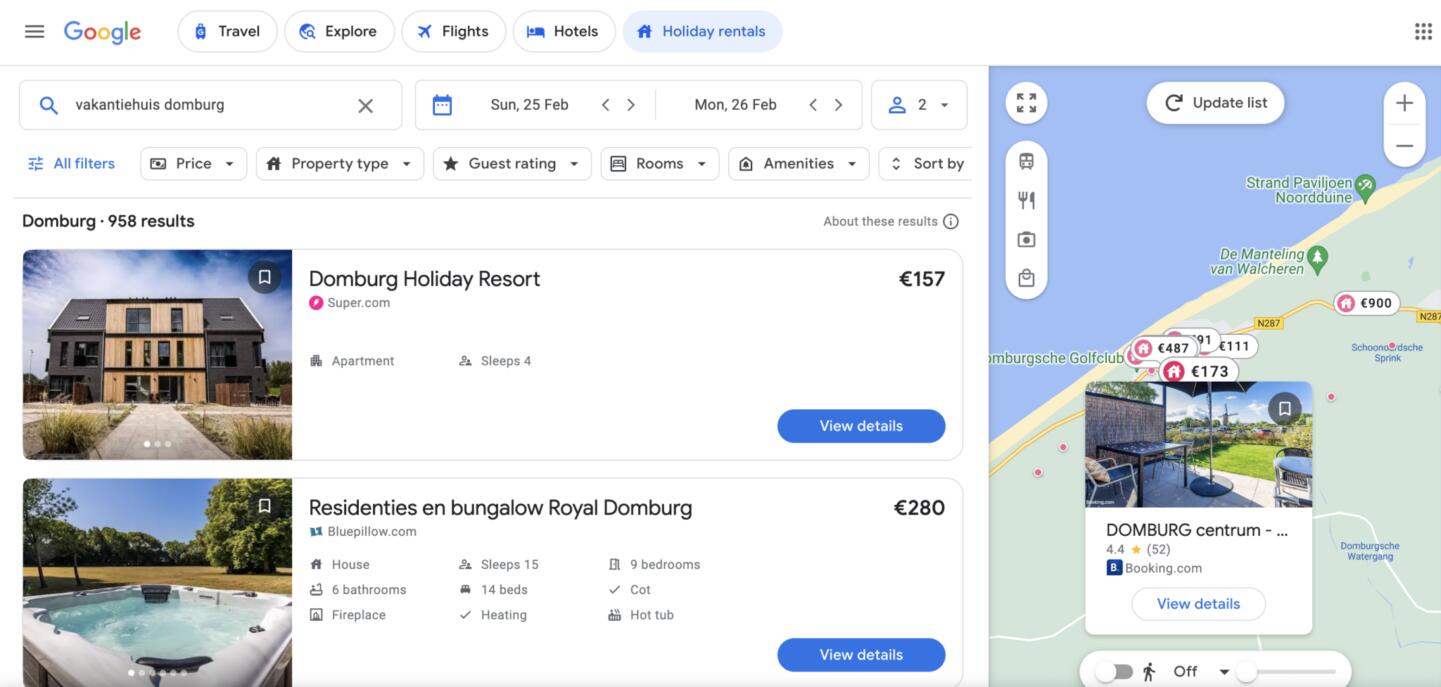This screenshot has width=1441, height=687.
Task: Open the Google apps grid
Action: (x=1423, y=31)
